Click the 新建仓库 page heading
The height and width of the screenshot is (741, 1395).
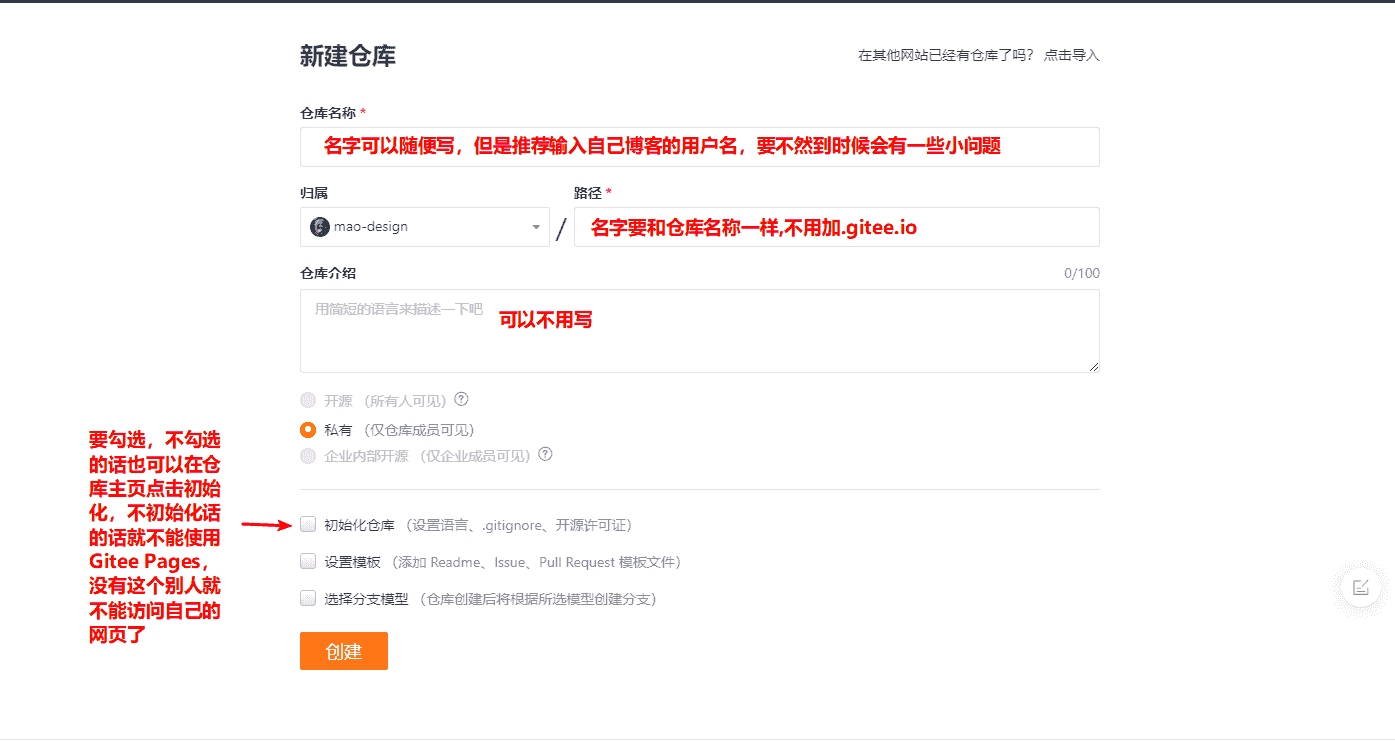click(348, 56)
